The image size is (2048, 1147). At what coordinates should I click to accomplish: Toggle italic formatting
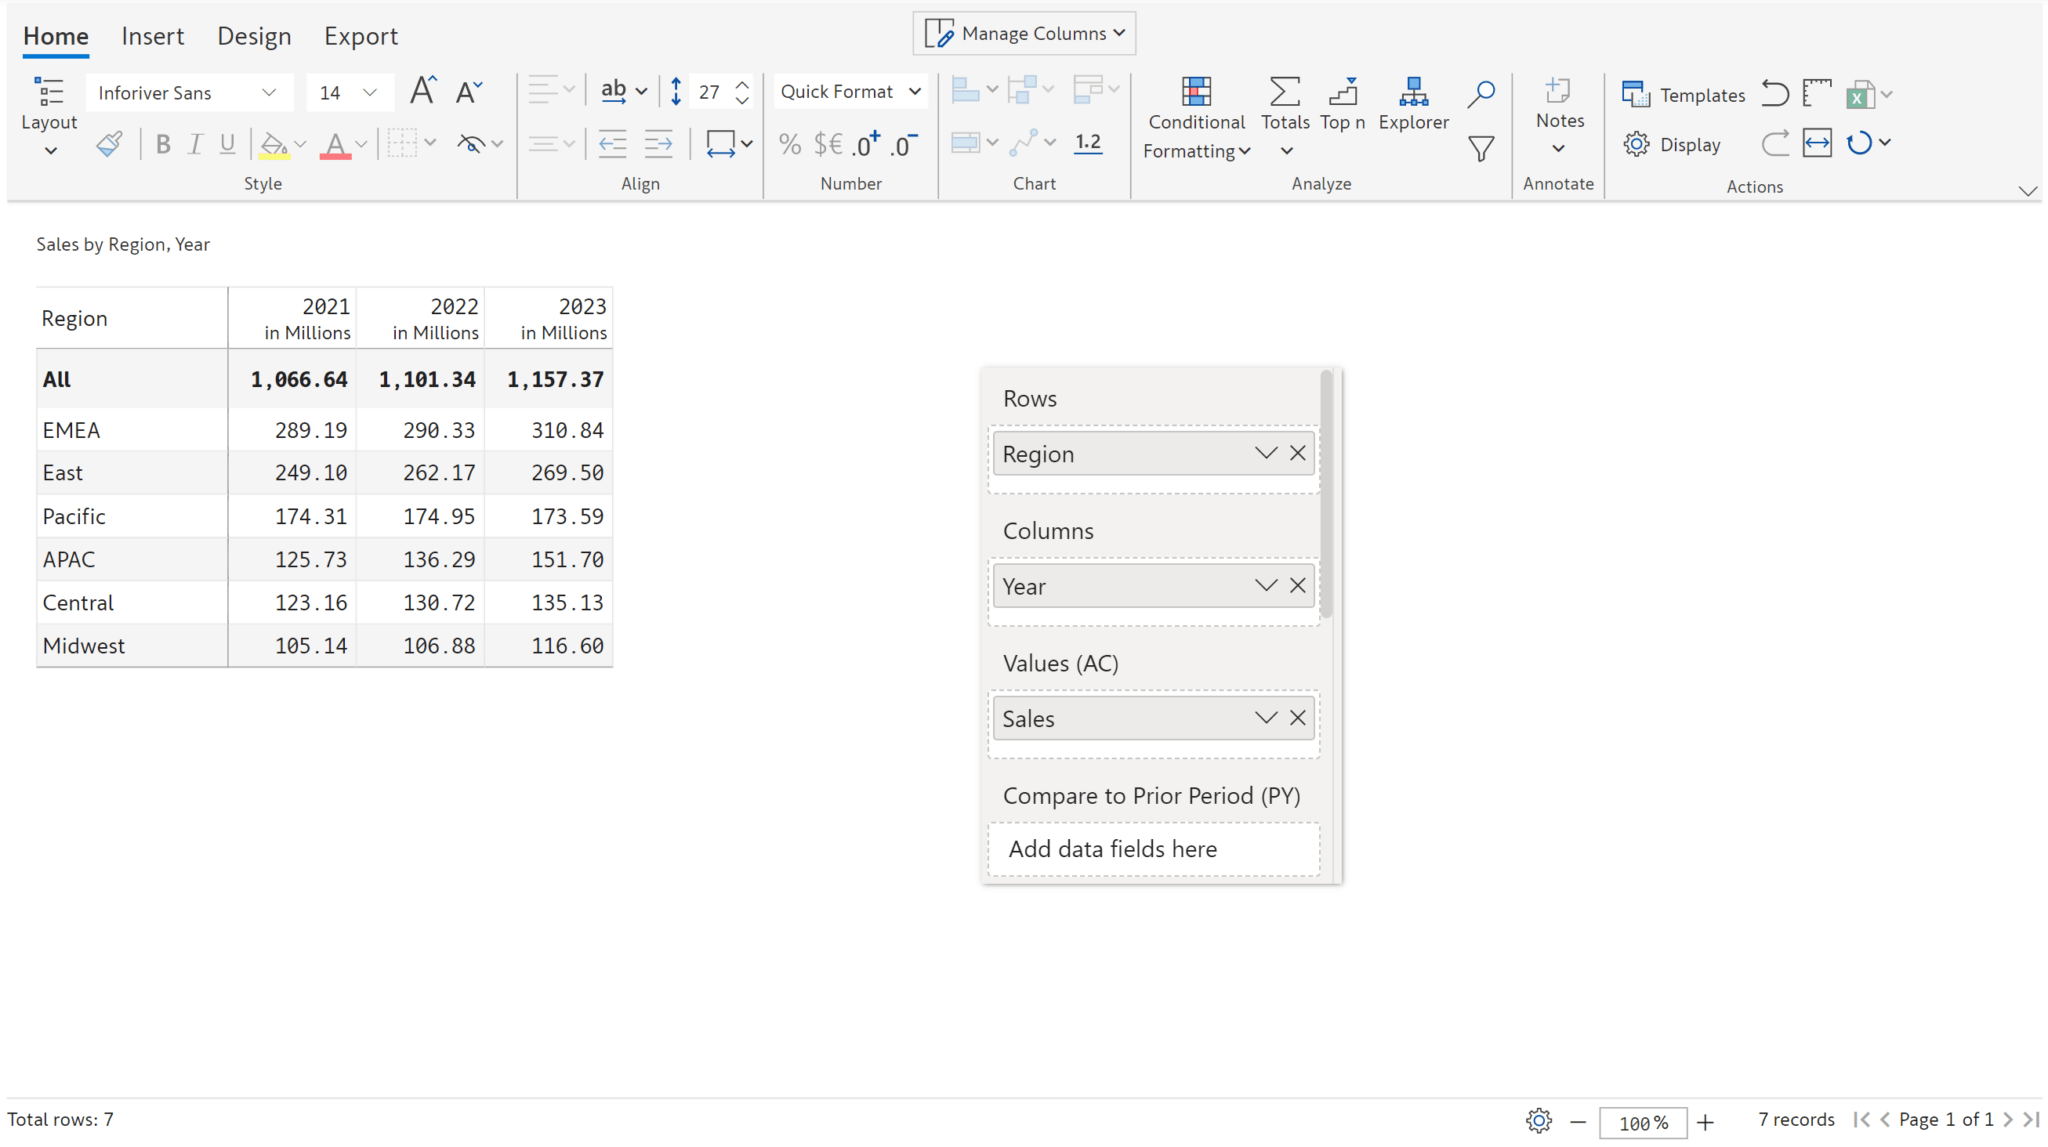[195, 143]
